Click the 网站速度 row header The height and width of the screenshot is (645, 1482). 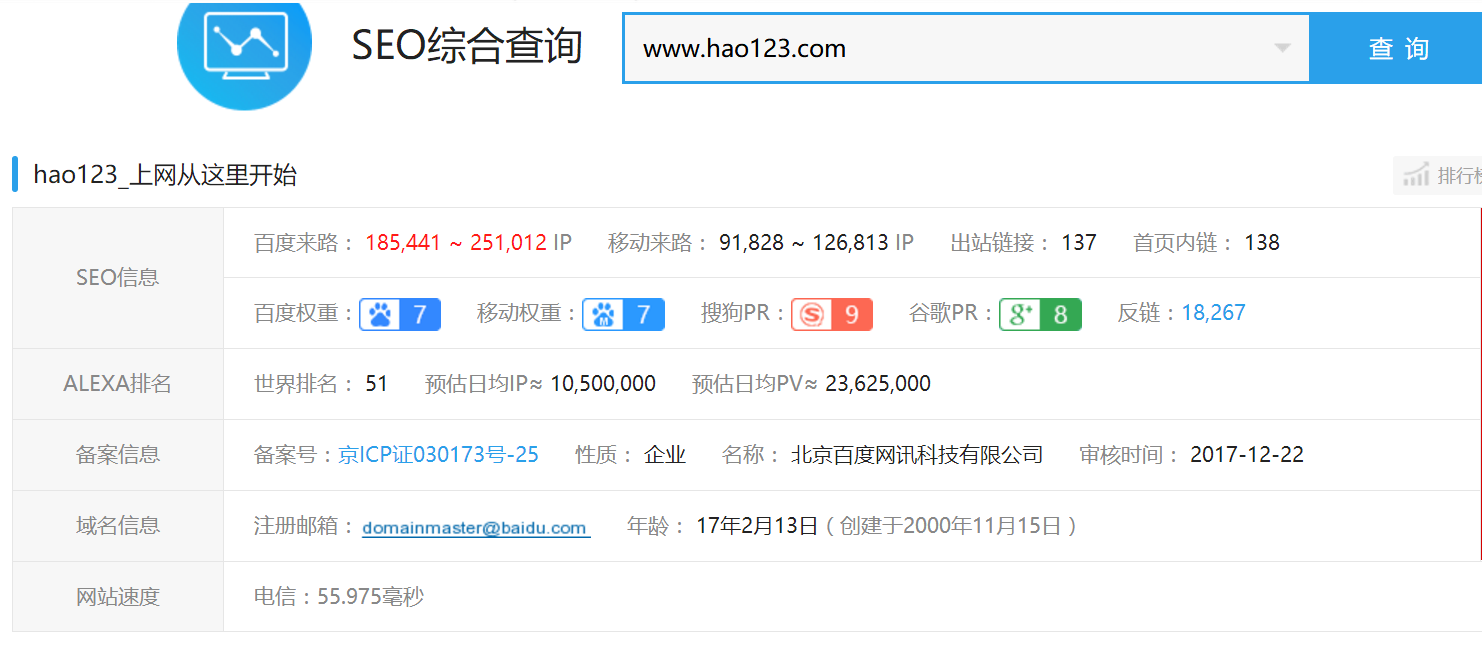118,597
